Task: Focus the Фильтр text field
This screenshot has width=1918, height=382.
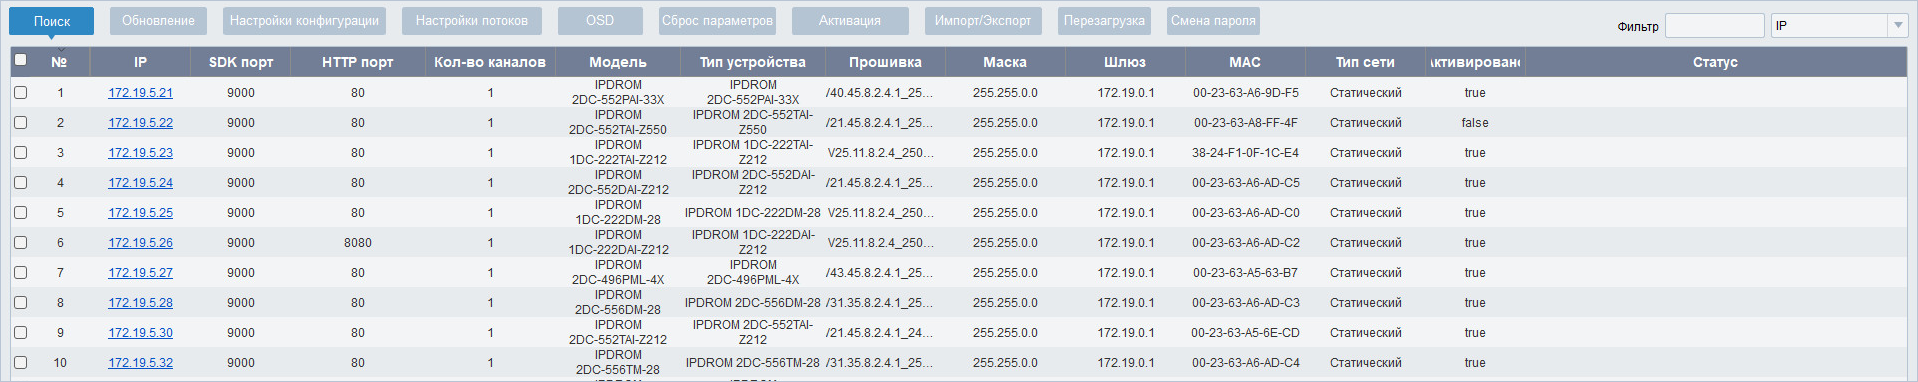Action: (x=1714, y=26)
